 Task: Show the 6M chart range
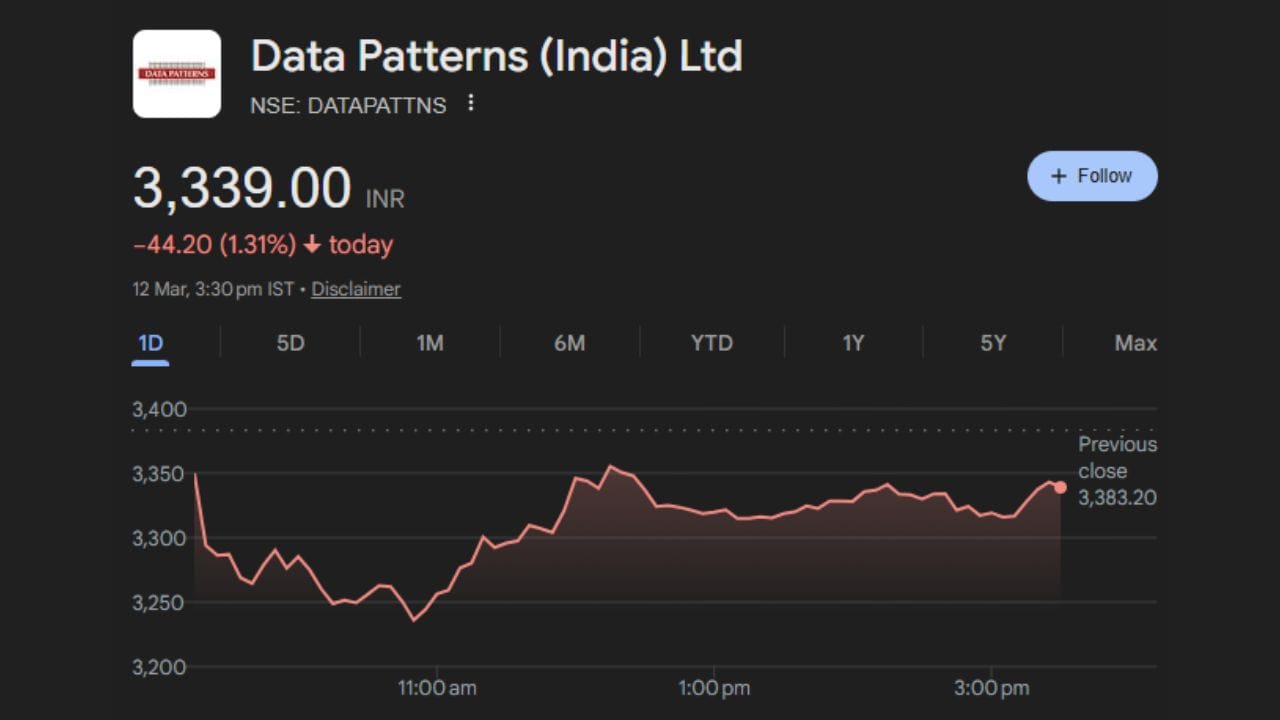[569, 343]
